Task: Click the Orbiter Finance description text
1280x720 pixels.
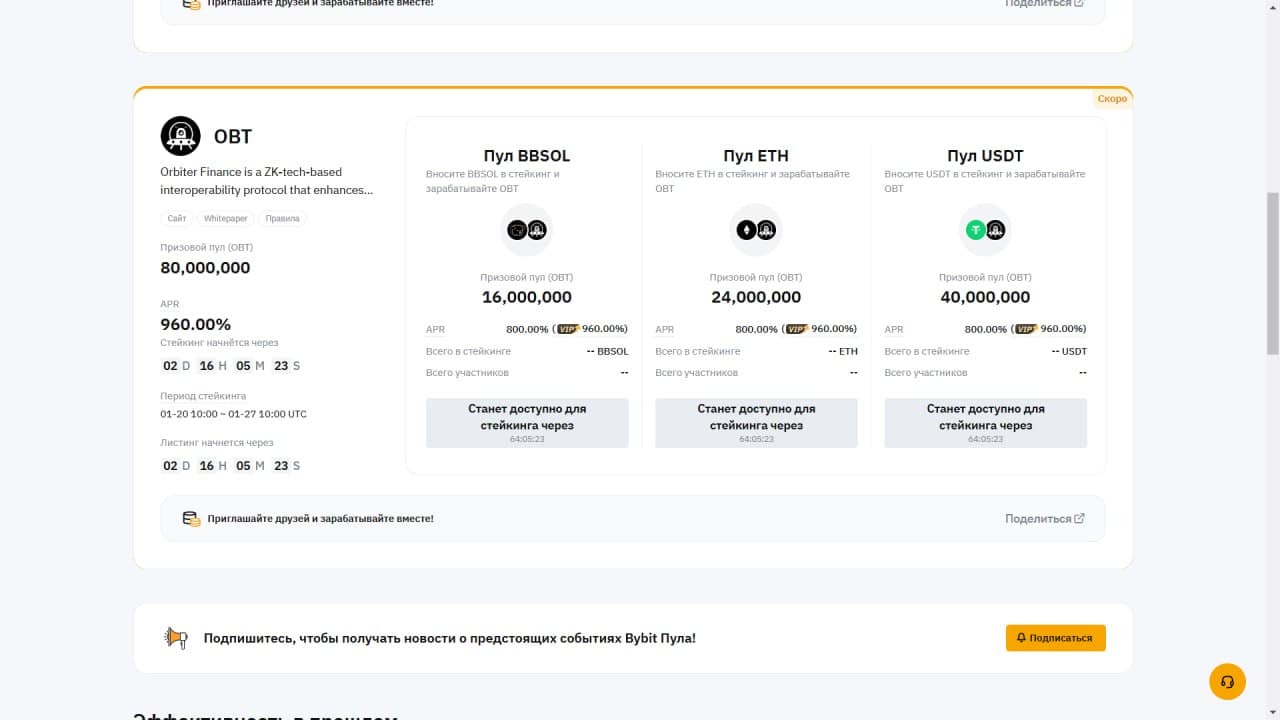Action: pyautogui.click(x=266, y=181)
